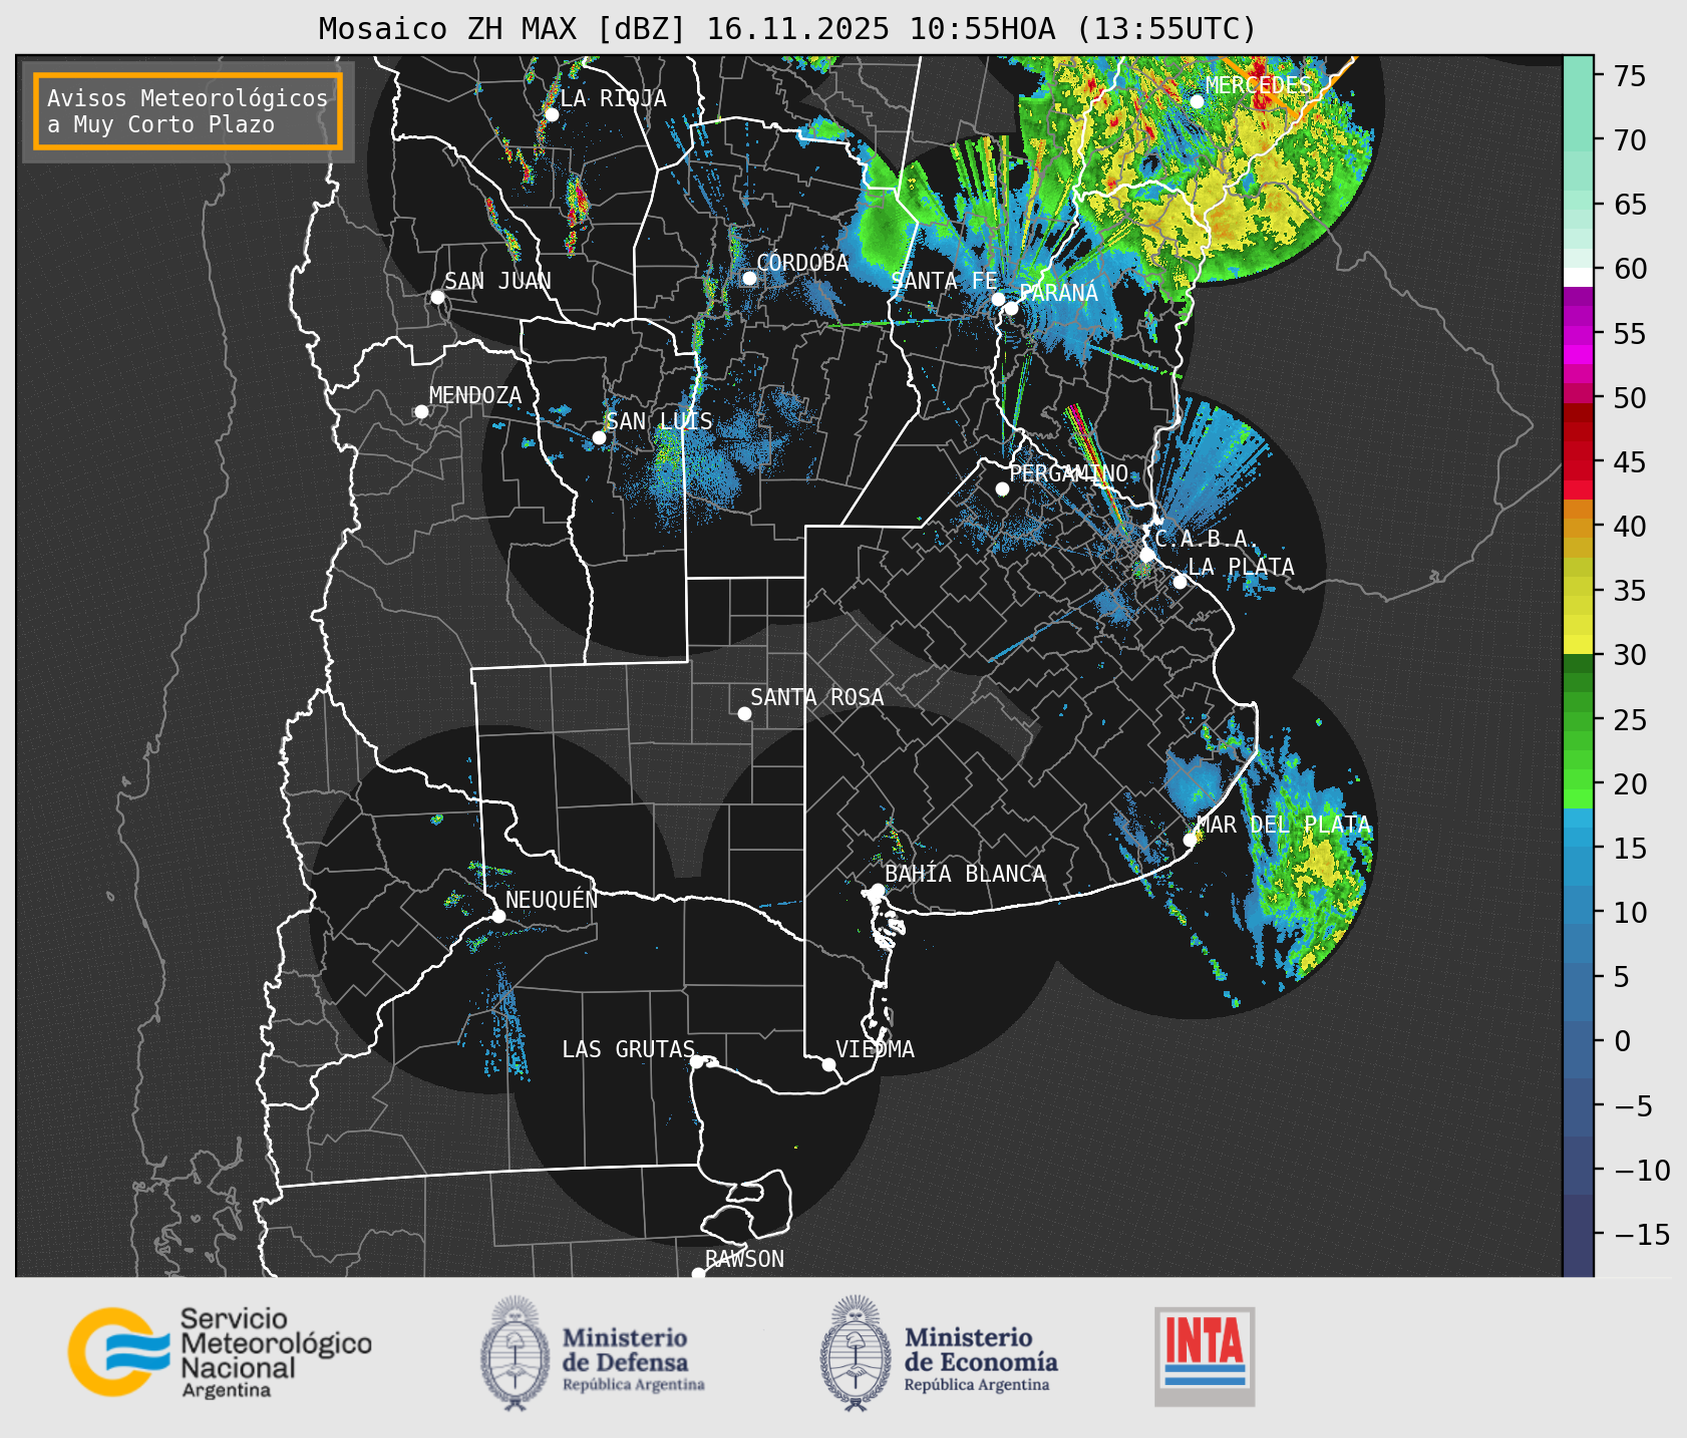Select the Santa Rosa marker dot
Screen dimensions: 1687x1438
(744, 714)
